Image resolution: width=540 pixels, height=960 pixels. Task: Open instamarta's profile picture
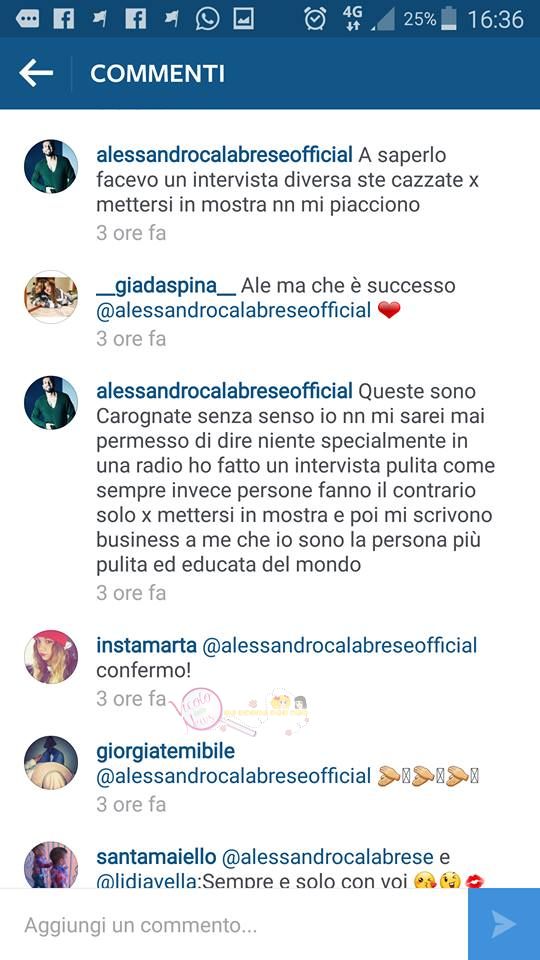point(51,657)
